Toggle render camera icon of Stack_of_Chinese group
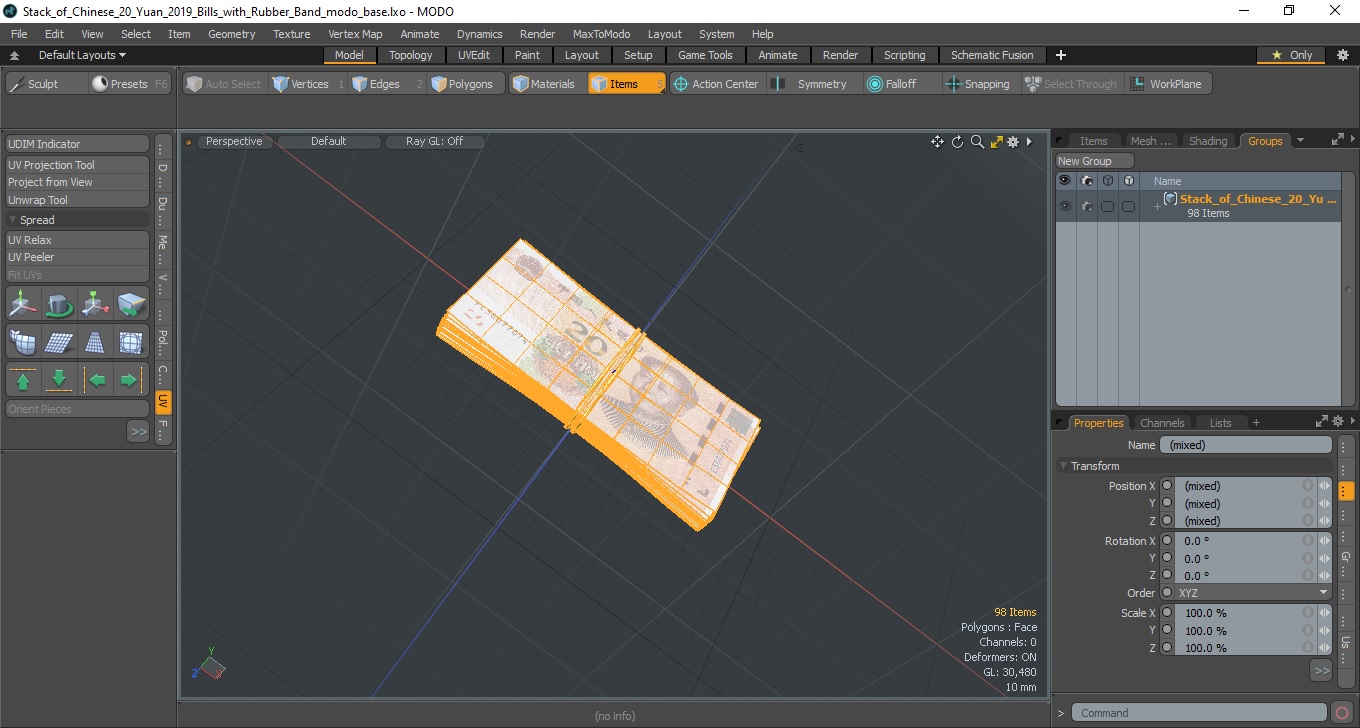1360x728 pixels. click(1086, 206)
